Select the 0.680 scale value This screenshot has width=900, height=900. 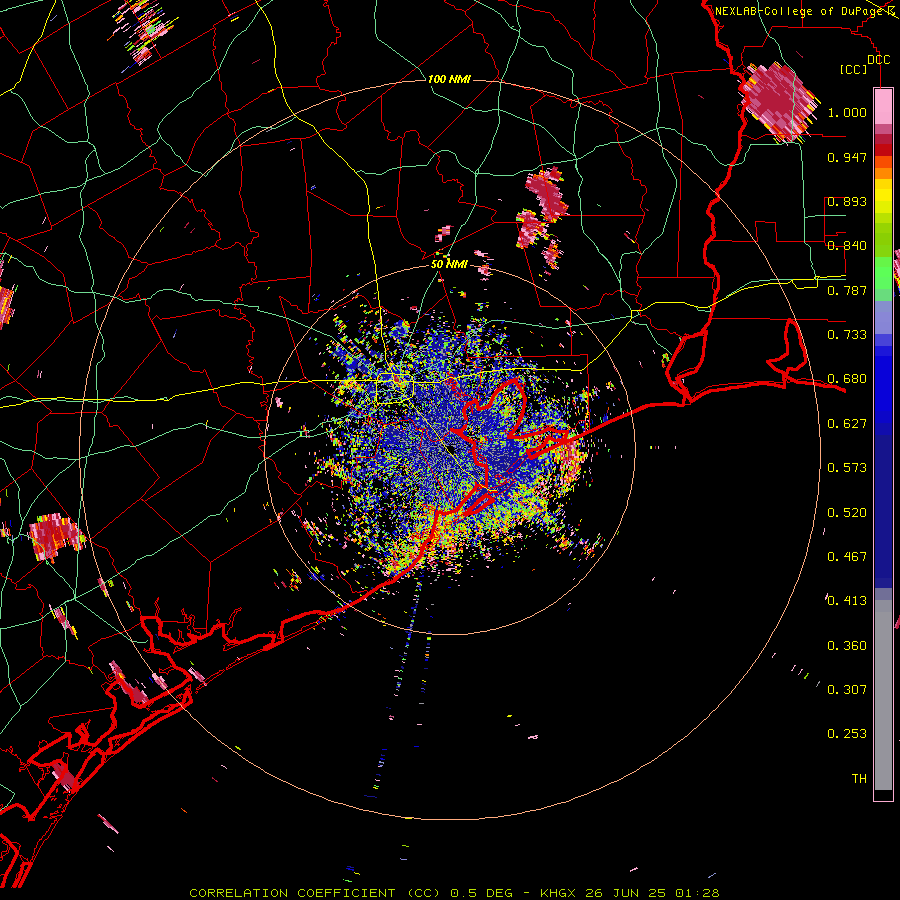point(847,379)
